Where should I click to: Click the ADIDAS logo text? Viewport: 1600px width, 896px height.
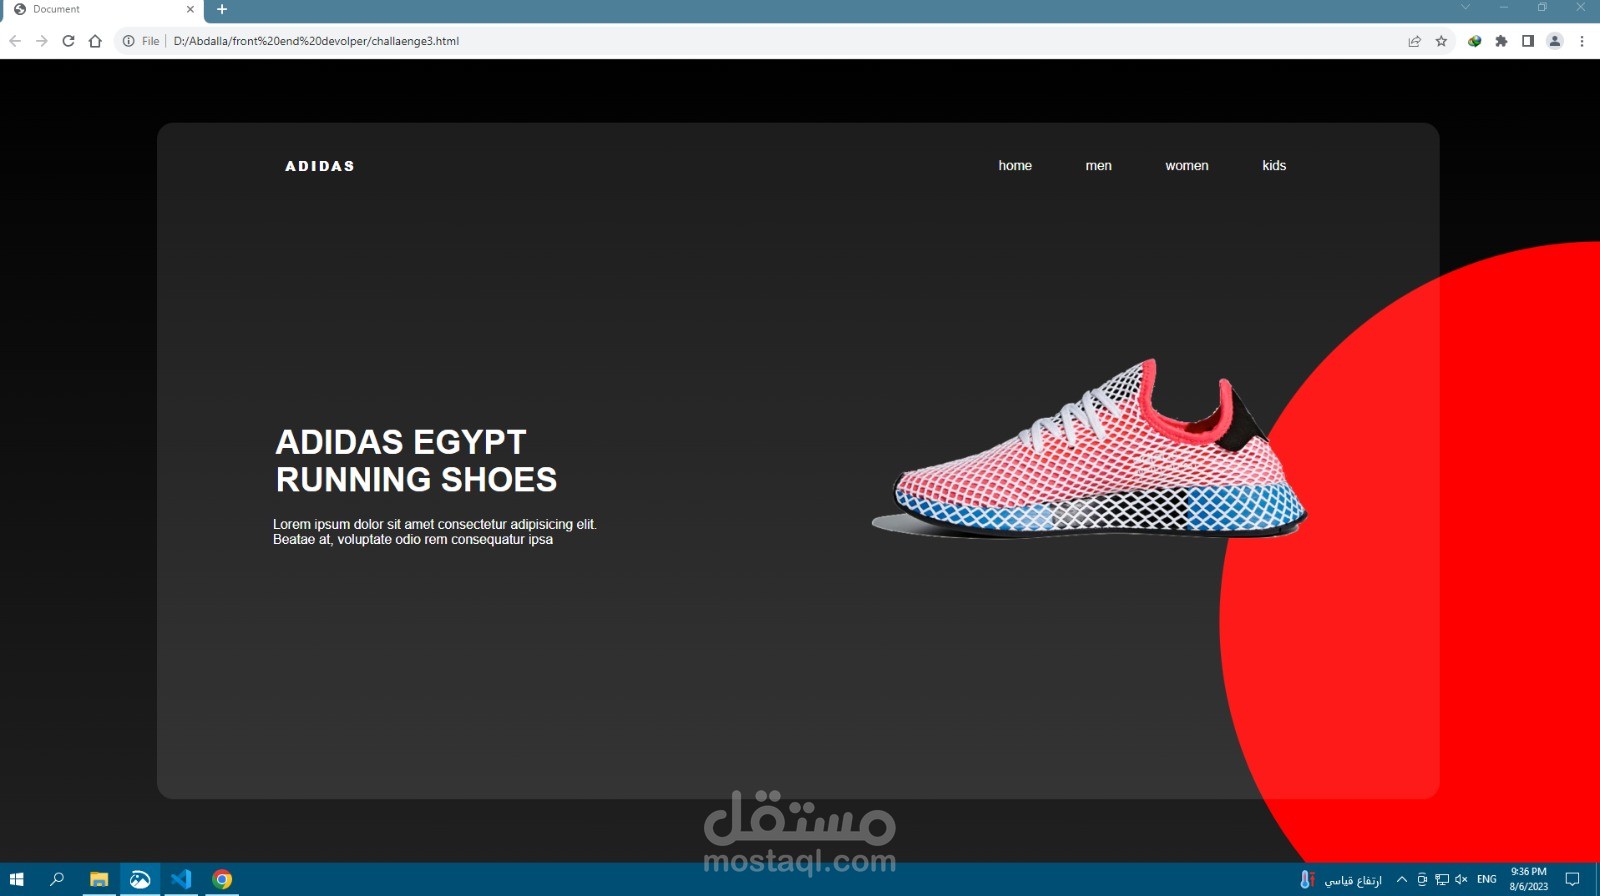click(320, 166)
